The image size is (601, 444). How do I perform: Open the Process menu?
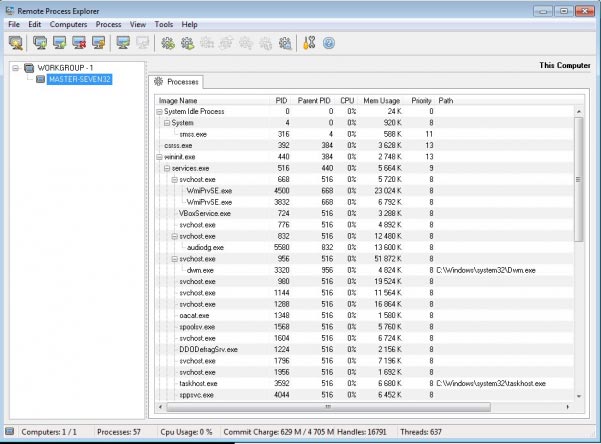coord(108,23)
